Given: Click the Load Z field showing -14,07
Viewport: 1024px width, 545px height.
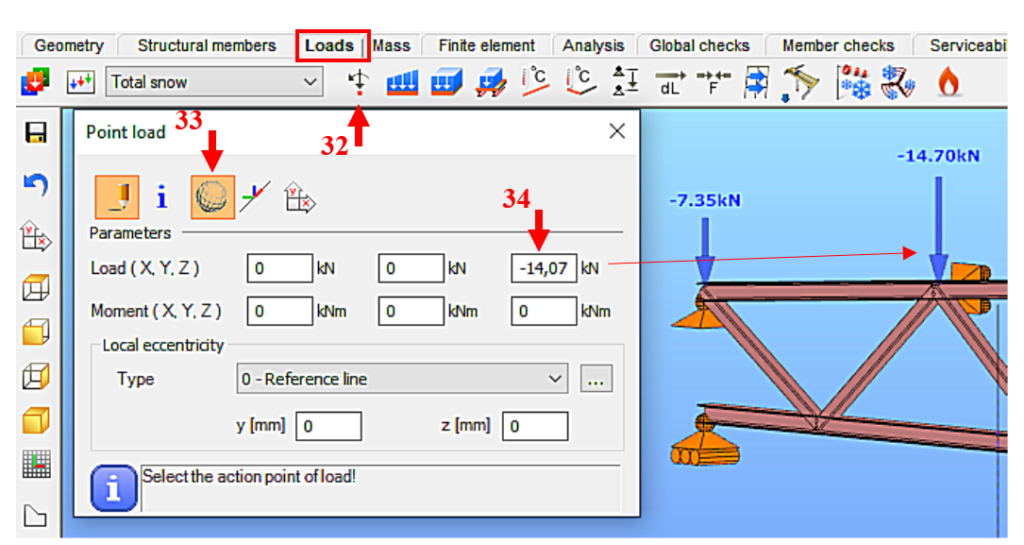Looking at the screenshot, I should coord(544,268).
